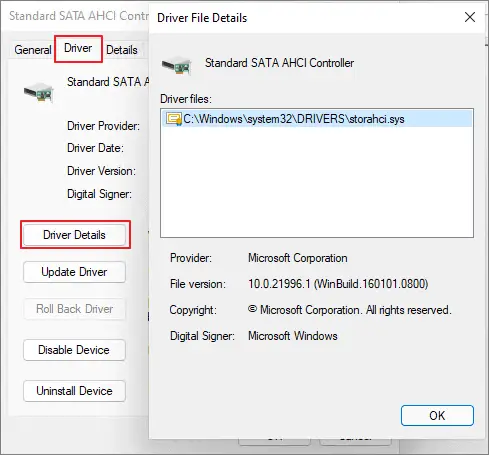Click the copyright All rights reserved text
The height and width of the screenshot is (455, 489).
click(350, 310)
